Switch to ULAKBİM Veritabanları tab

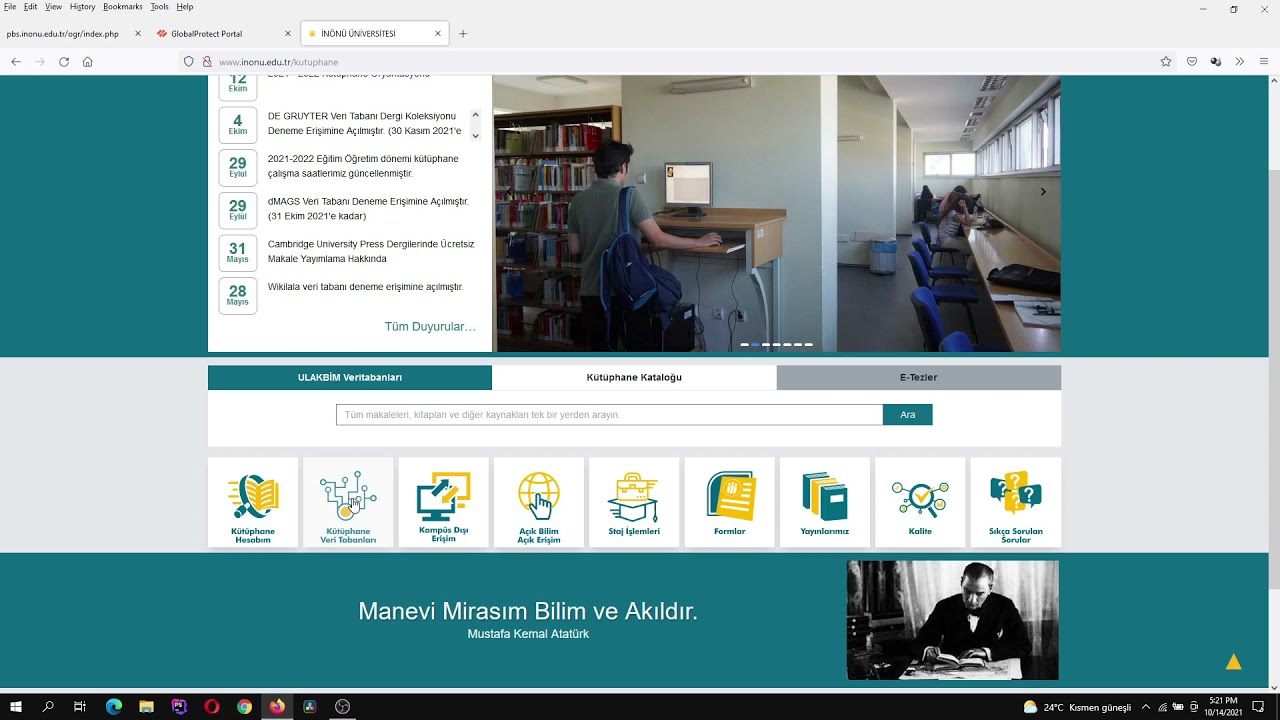pyautogui.click(x=350, y=378)
